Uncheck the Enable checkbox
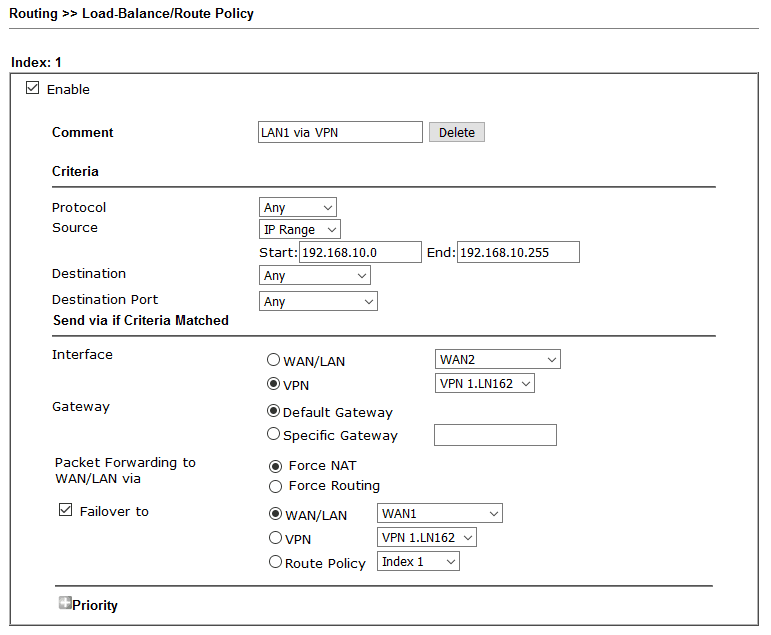This screenshot has width=771, height=635. (x=33, y=89)
